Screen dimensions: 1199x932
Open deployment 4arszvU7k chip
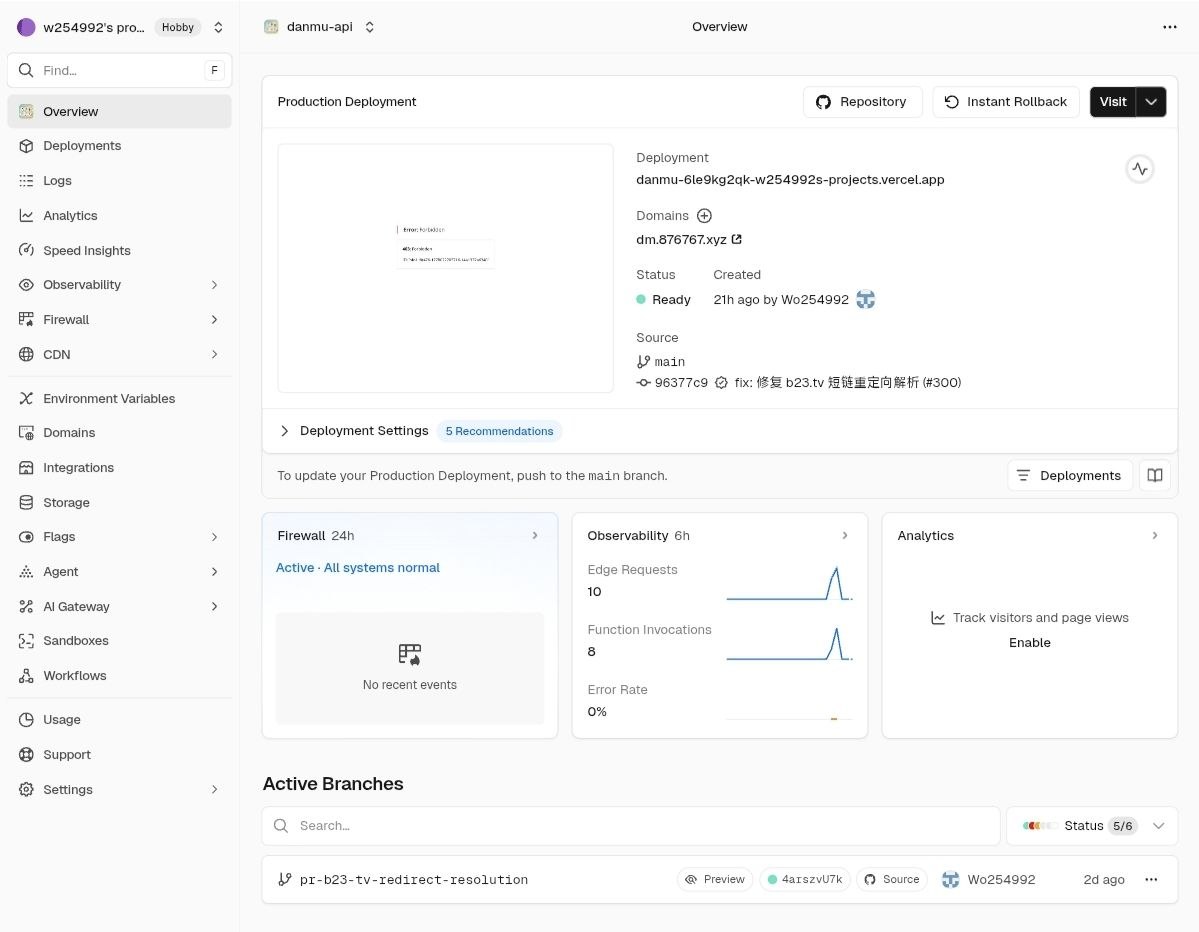[804, 879]
